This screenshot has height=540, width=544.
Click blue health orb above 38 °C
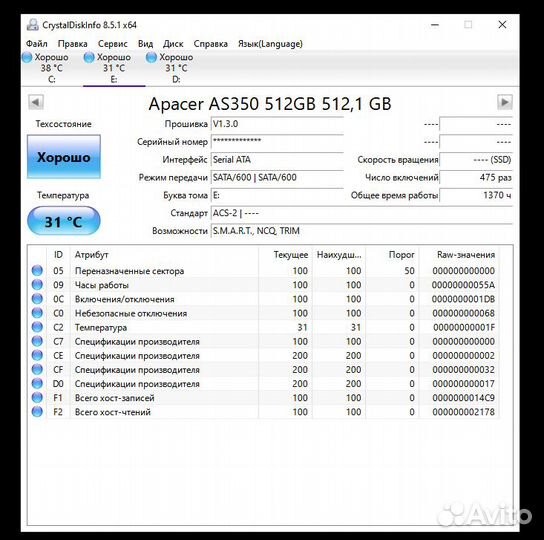click(x=27, y=57)
